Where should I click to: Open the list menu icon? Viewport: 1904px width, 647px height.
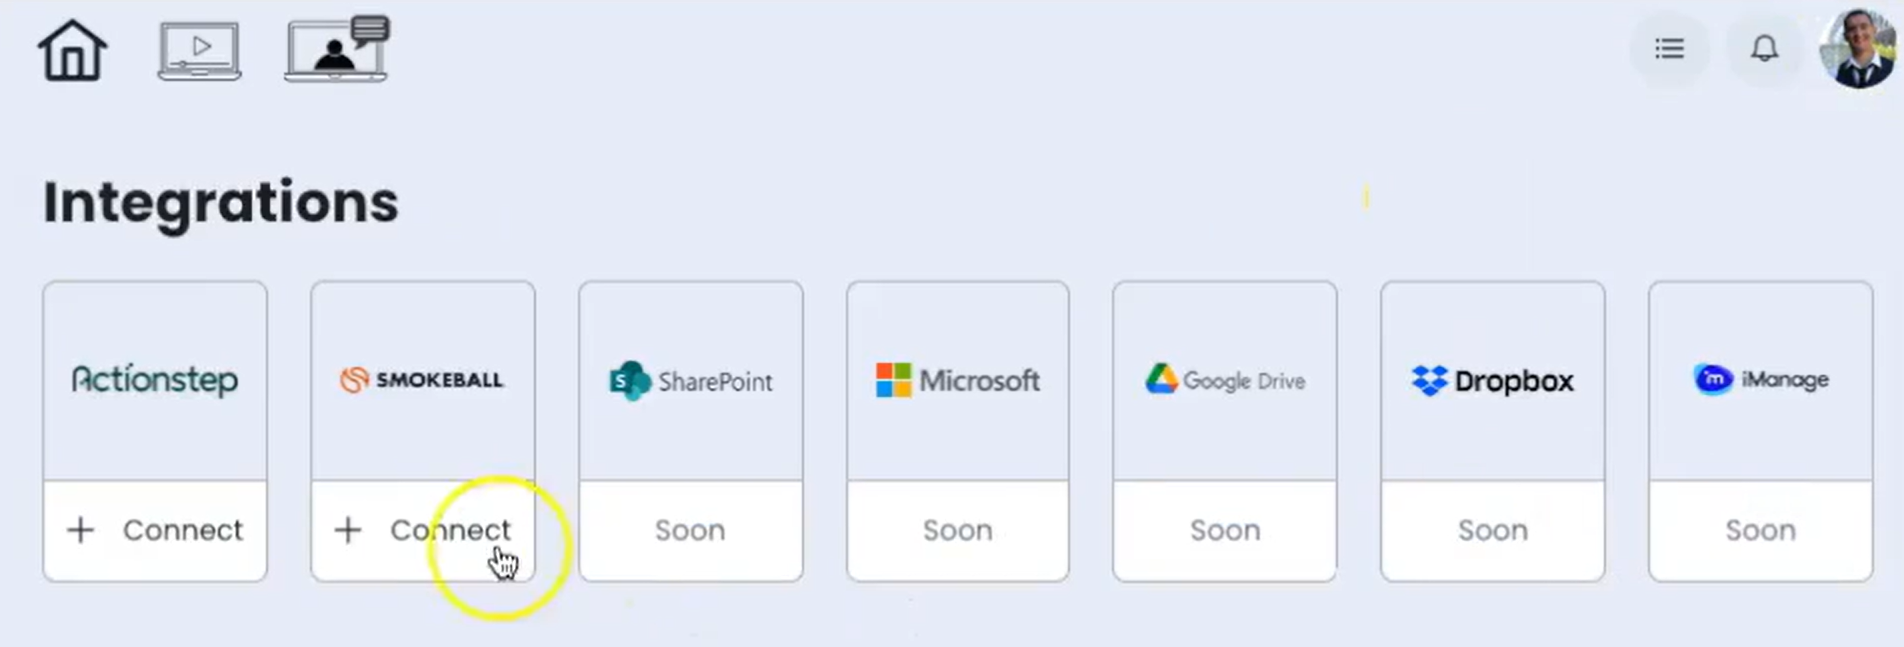click(1669, 48)
